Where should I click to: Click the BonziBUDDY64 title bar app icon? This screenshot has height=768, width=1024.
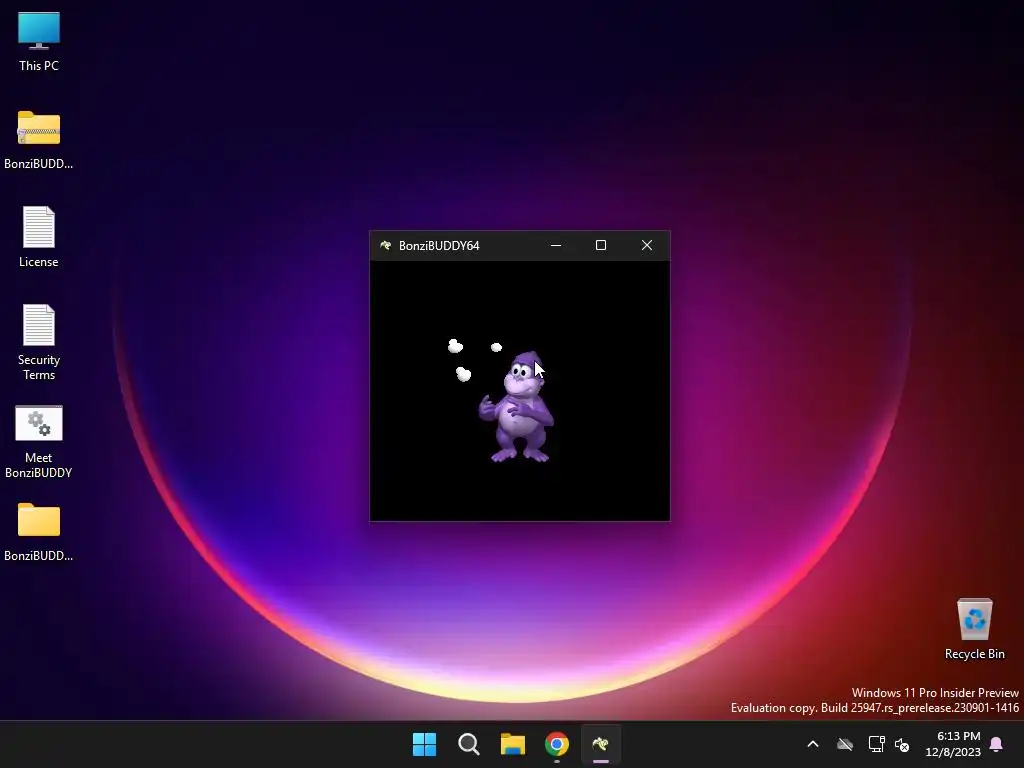point(385,246)
